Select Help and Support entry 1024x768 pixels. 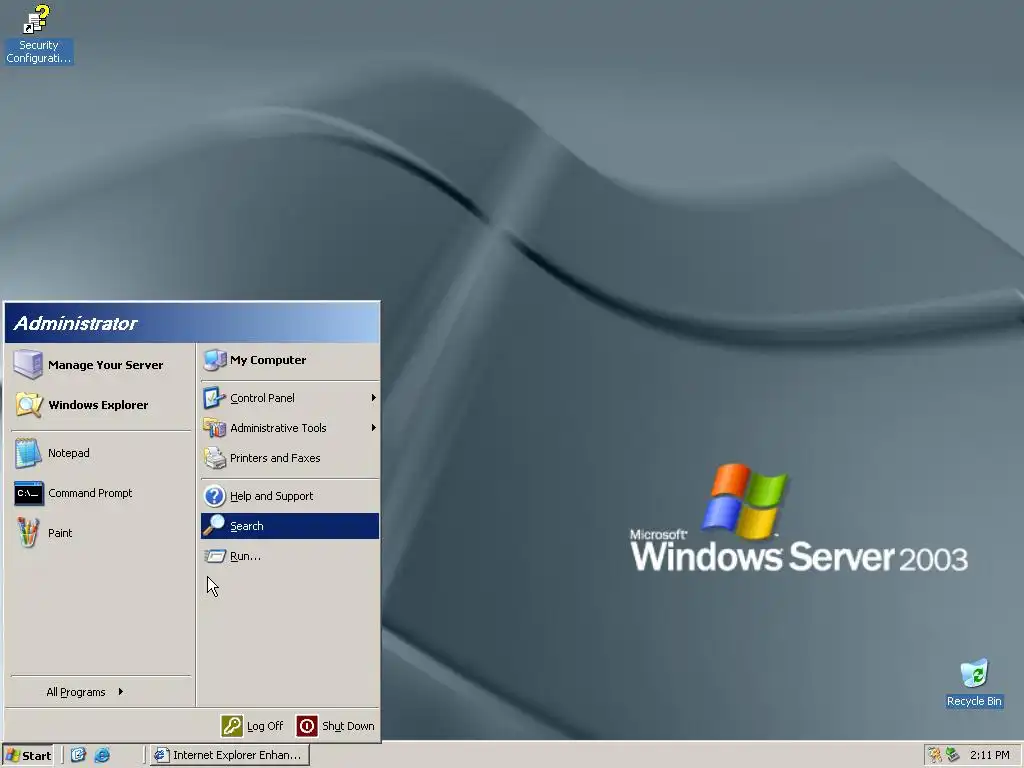coord(290,496)
